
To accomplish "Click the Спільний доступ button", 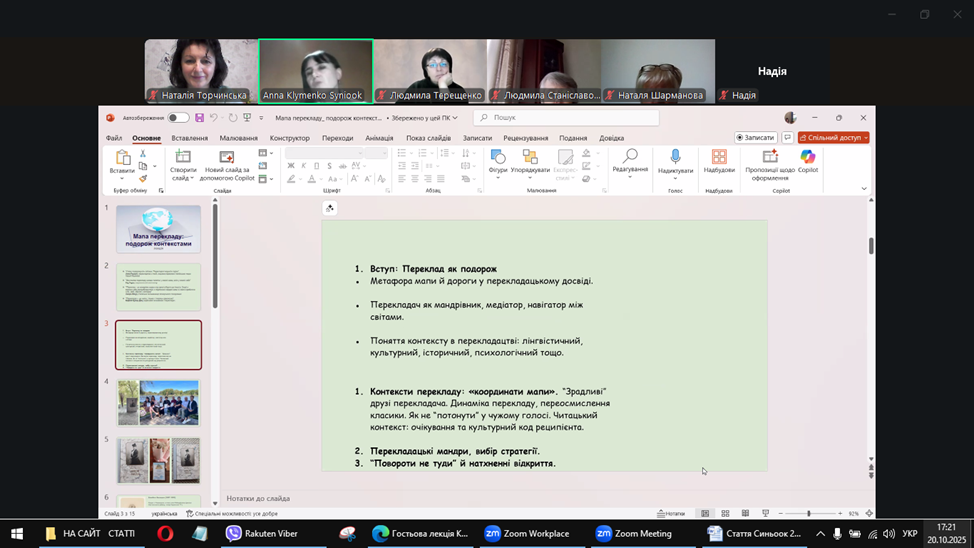I will [833, 138].
